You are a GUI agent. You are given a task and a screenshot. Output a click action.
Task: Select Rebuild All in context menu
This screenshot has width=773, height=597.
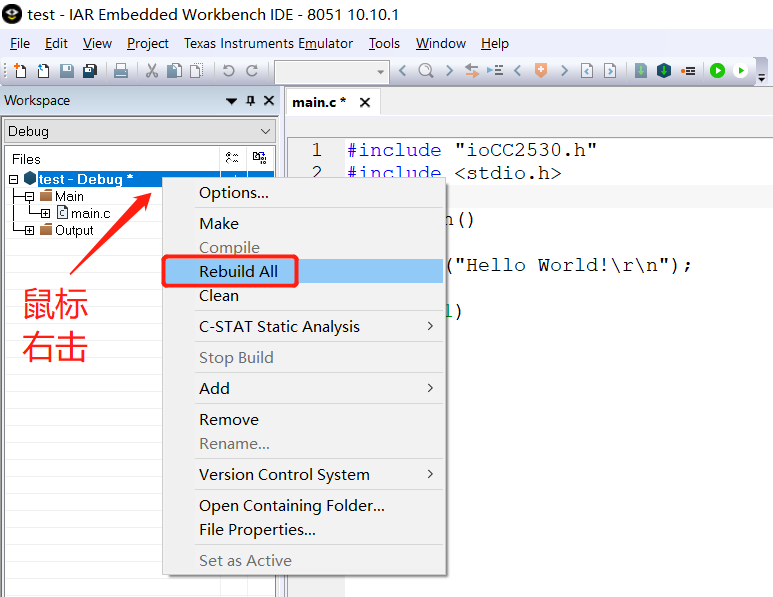(x=304, y=271)
